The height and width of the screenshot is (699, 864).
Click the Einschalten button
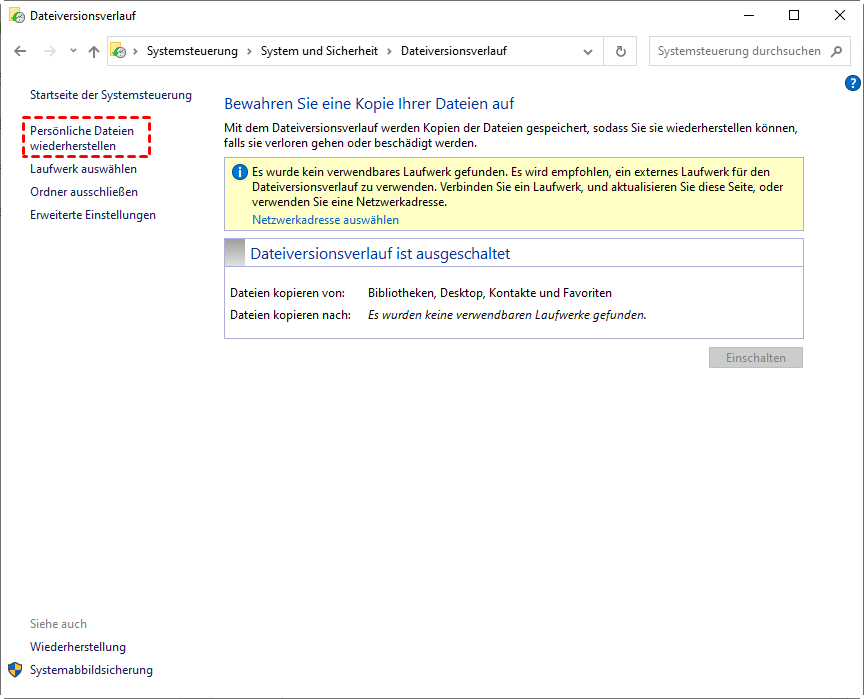(755, 357)
